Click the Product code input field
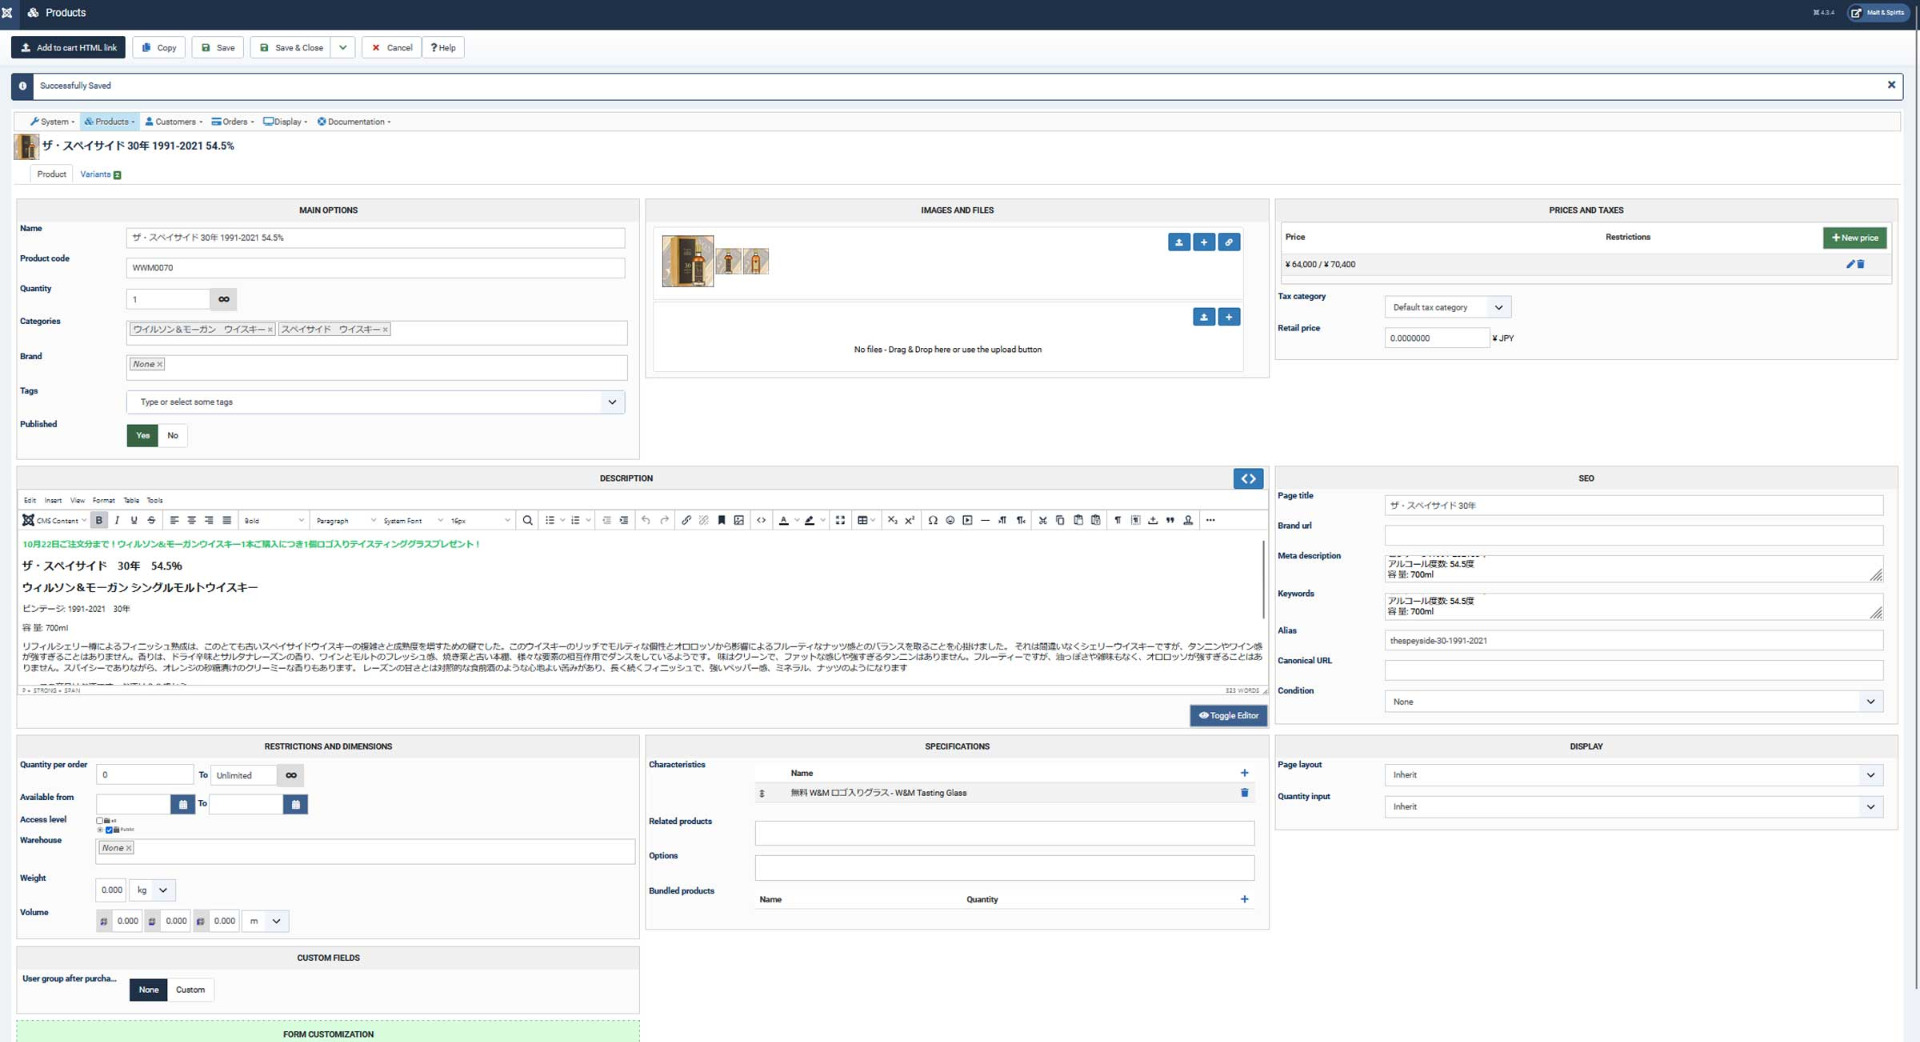Viewport: 1920px width, 1042px height. (375, 268)
